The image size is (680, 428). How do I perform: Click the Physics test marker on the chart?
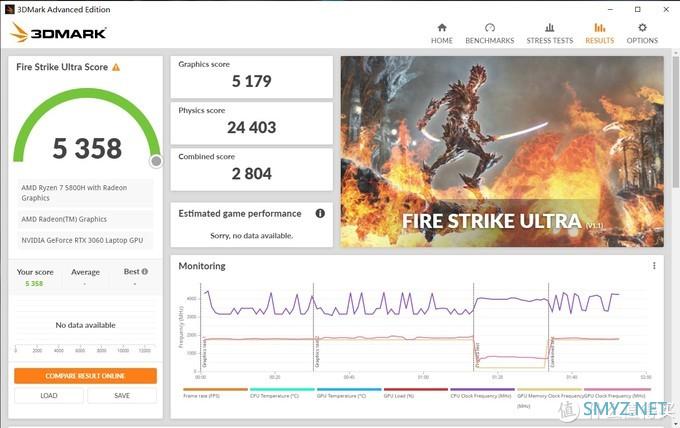coord(477,355)
